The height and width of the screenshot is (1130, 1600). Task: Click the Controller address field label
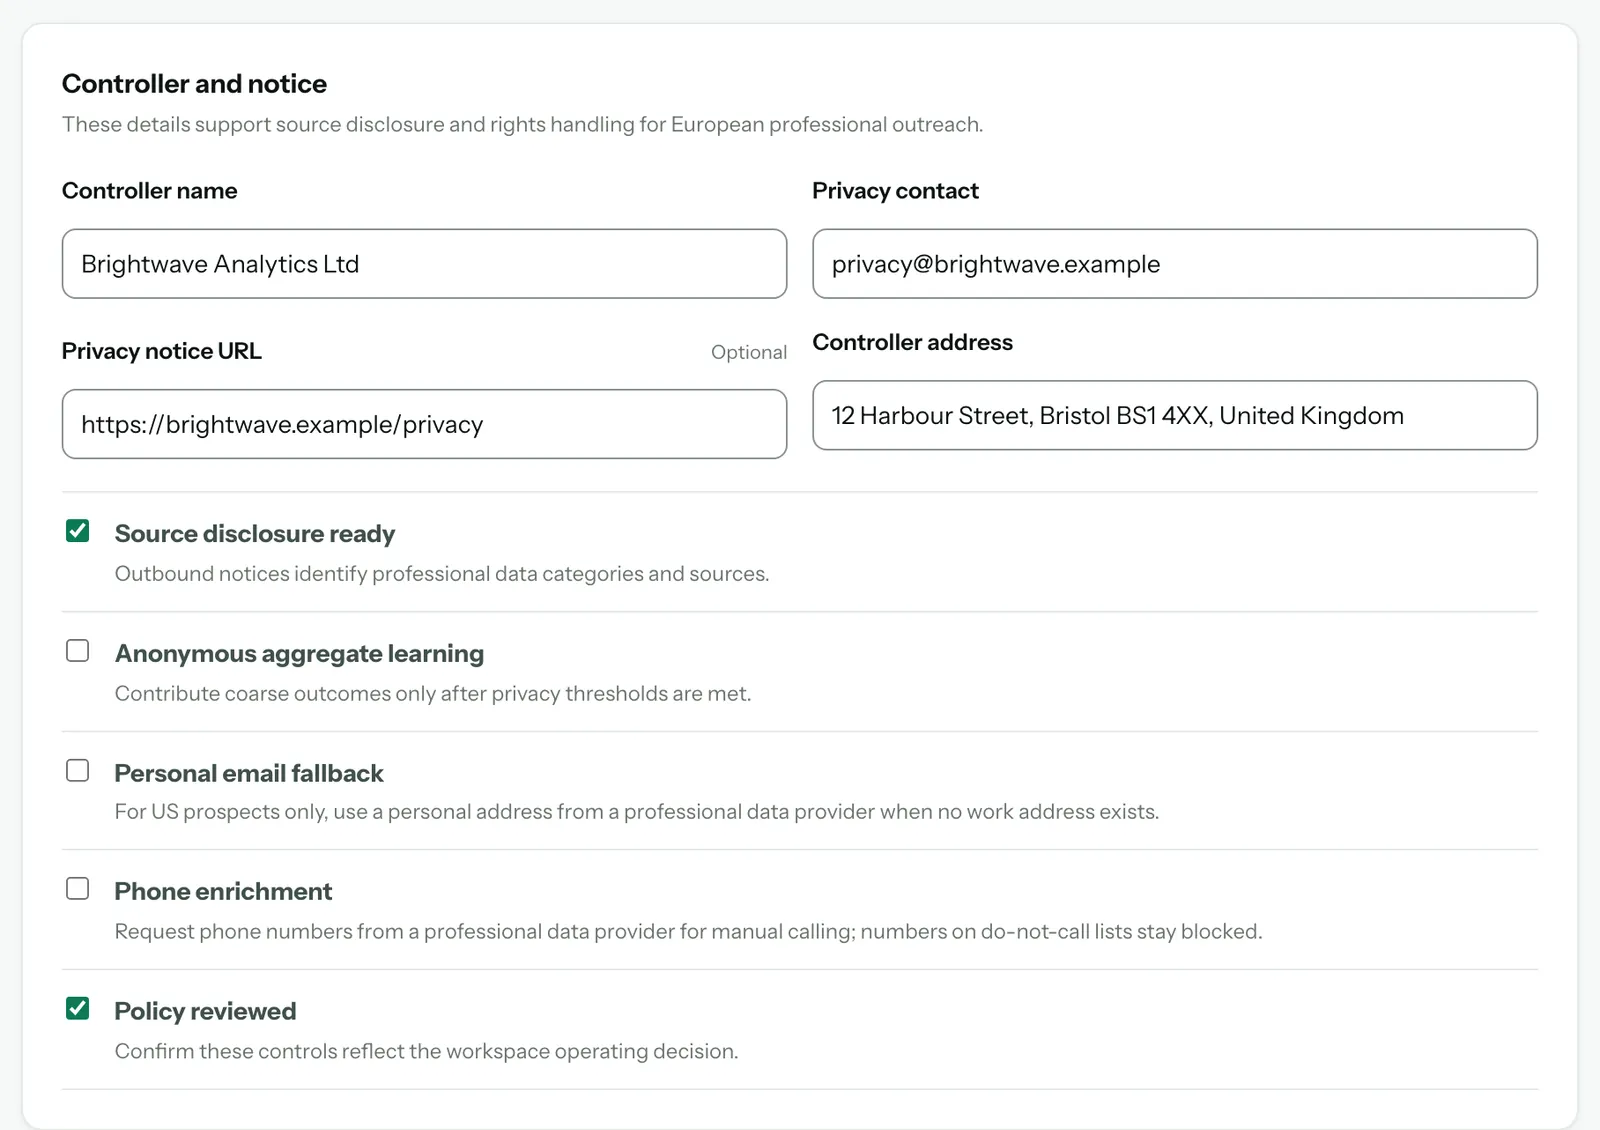(x=912, y=342)
